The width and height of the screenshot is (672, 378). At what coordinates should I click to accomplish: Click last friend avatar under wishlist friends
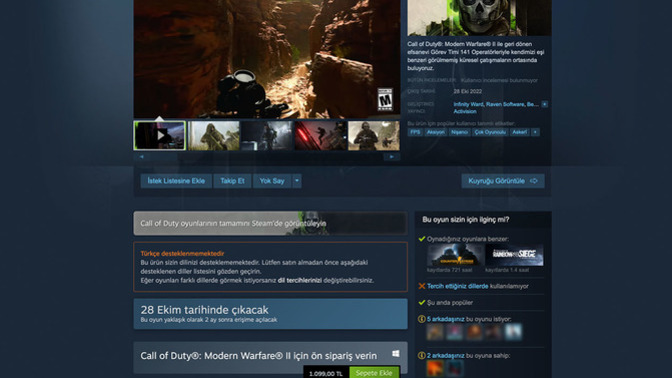pos(513,332)
